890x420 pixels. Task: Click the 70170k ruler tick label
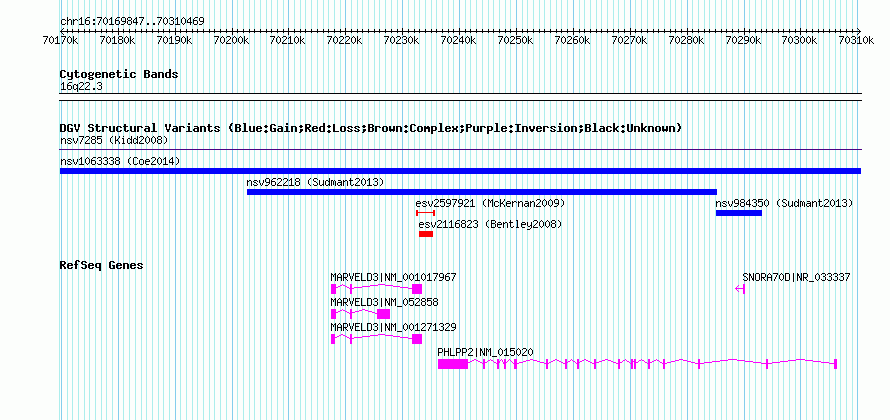pos(60,40)
